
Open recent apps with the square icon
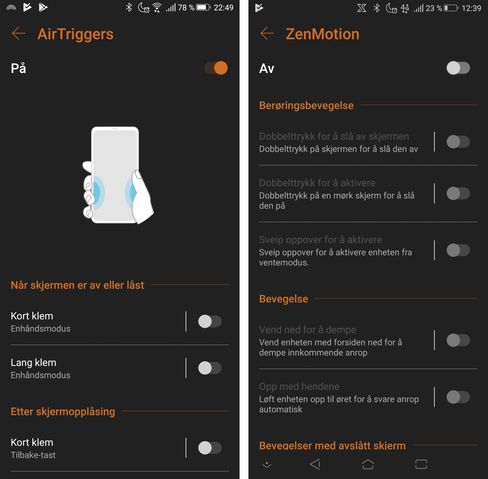[421, 464]
